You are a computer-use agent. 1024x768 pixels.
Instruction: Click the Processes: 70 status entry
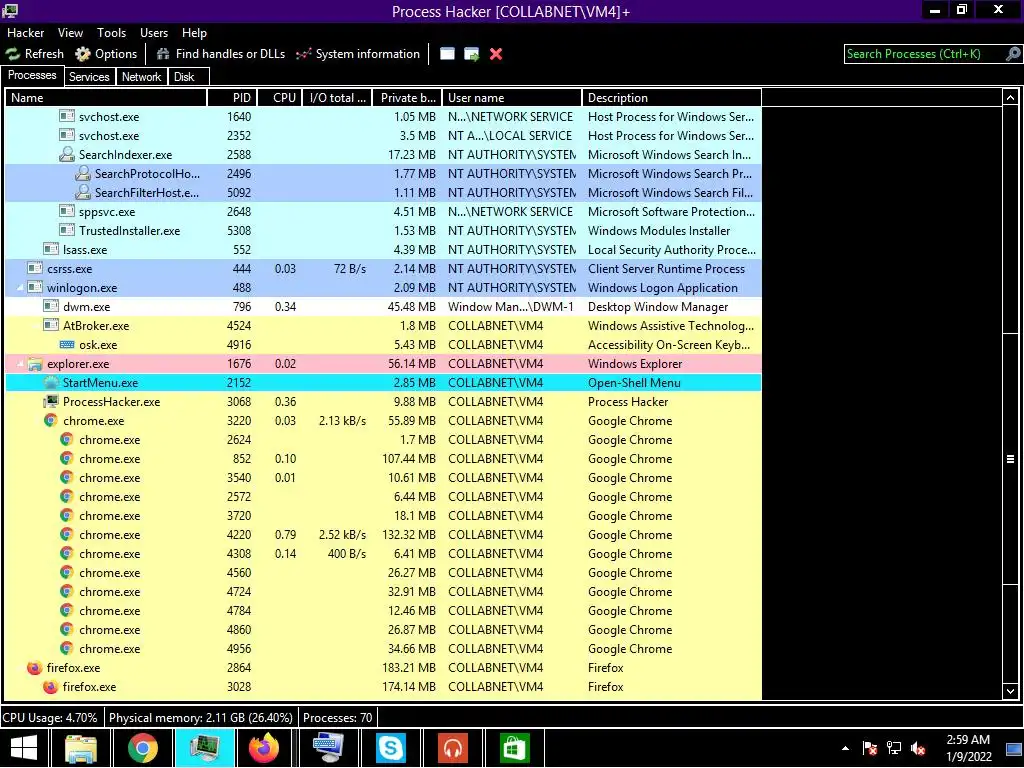click(x=338, y=718)
